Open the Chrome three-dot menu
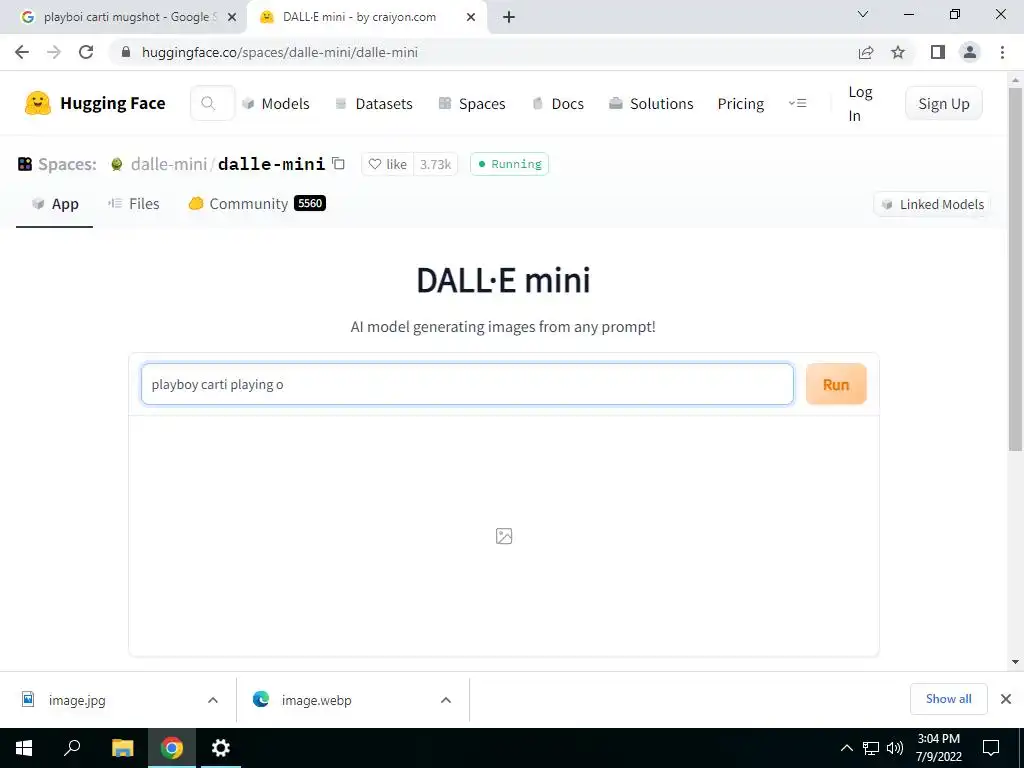Image resolution: width=1024 pixels, height=768 pixels. coord(1002,52)
